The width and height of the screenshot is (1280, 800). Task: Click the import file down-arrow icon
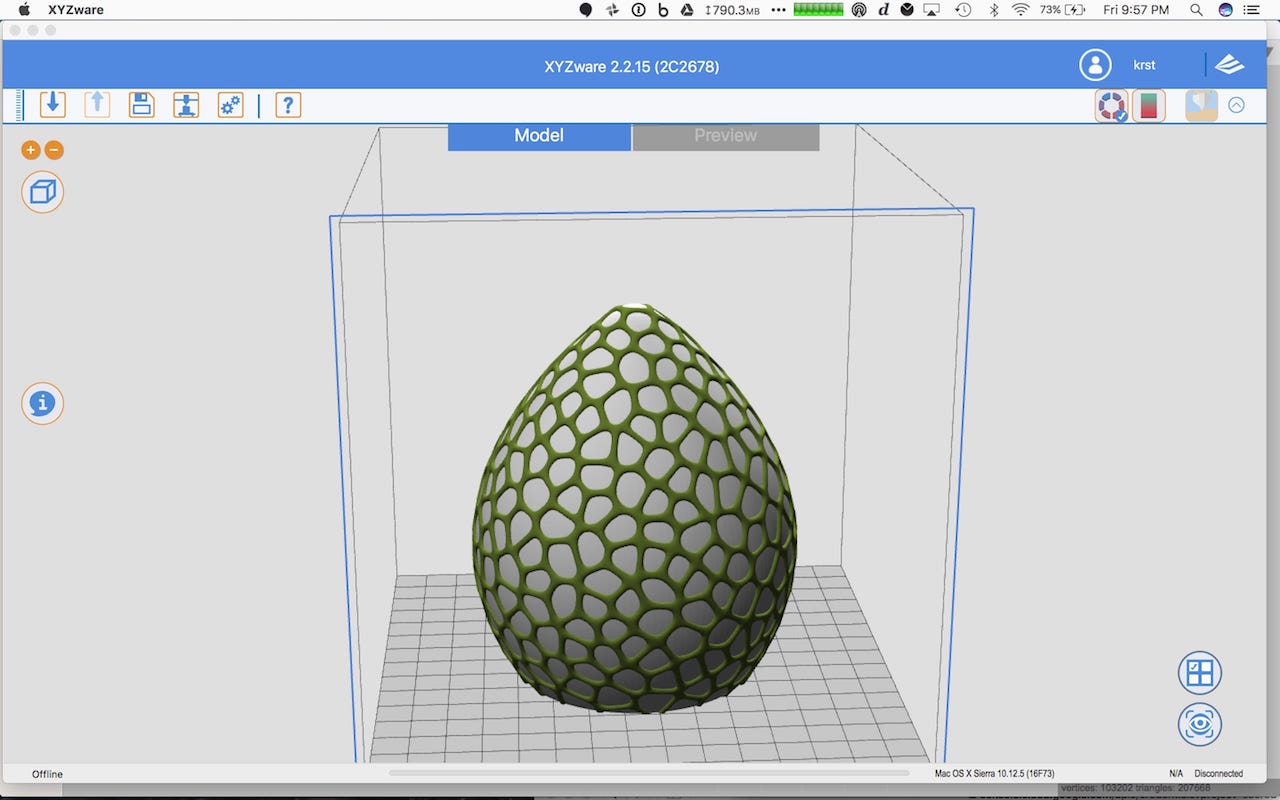coord(53,104)
